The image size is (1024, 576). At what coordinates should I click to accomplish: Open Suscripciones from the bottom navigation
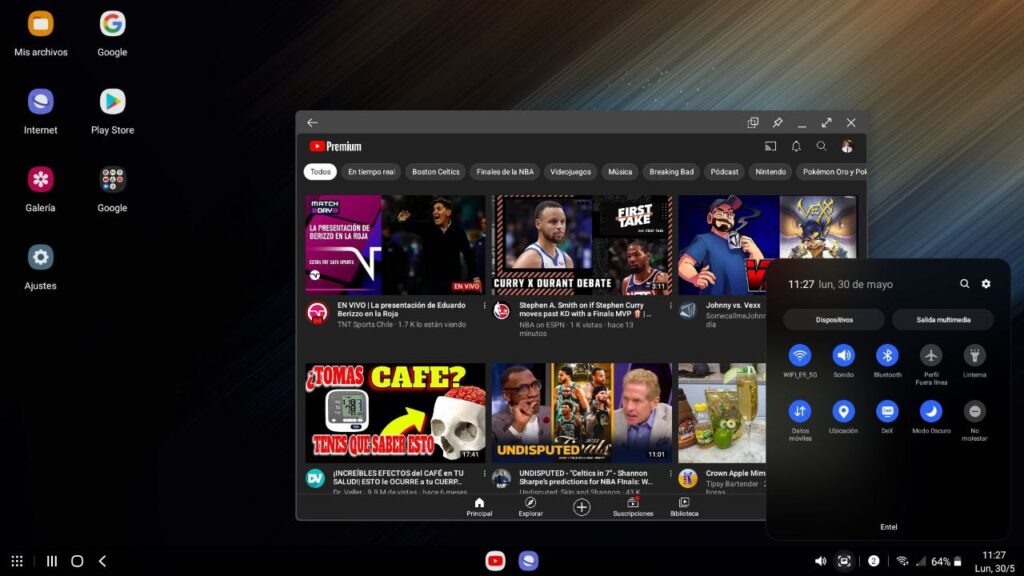(x=633, y=505)
